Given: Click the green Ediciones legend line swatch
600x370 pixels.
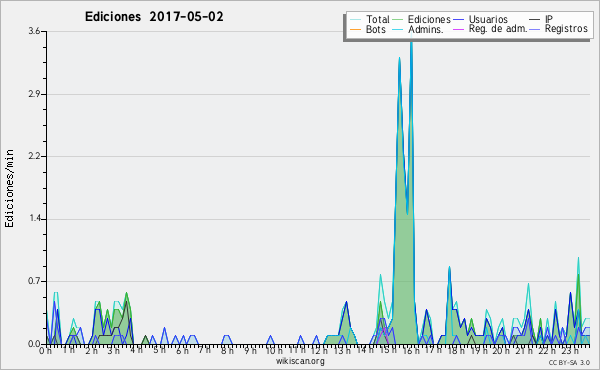Looking at the screenshot, I should click(x=398, y=20).
